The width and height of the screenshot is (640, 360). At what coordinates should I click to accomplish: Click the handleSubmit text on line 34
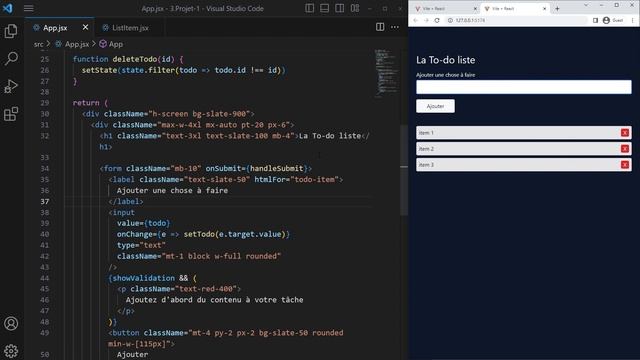[x=277, y=168]
